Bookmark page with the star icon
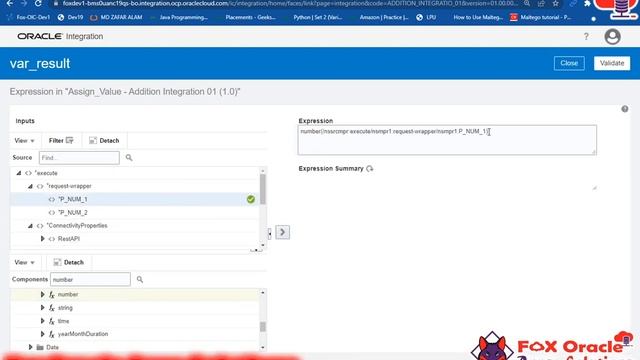 (556, 3)
